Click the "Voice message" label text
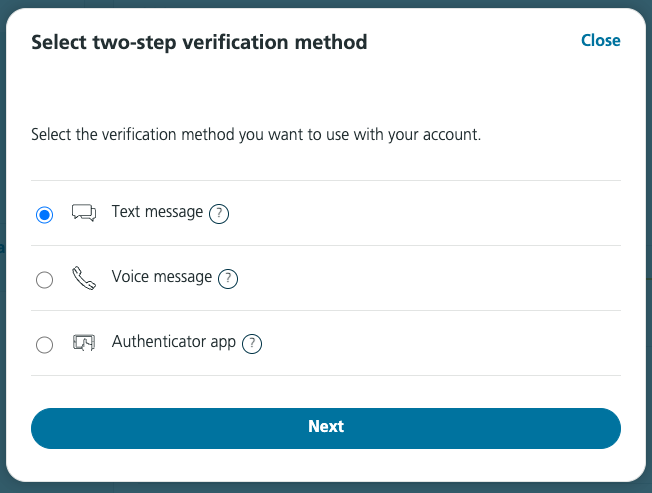652x493 pixels. point(162,276)
